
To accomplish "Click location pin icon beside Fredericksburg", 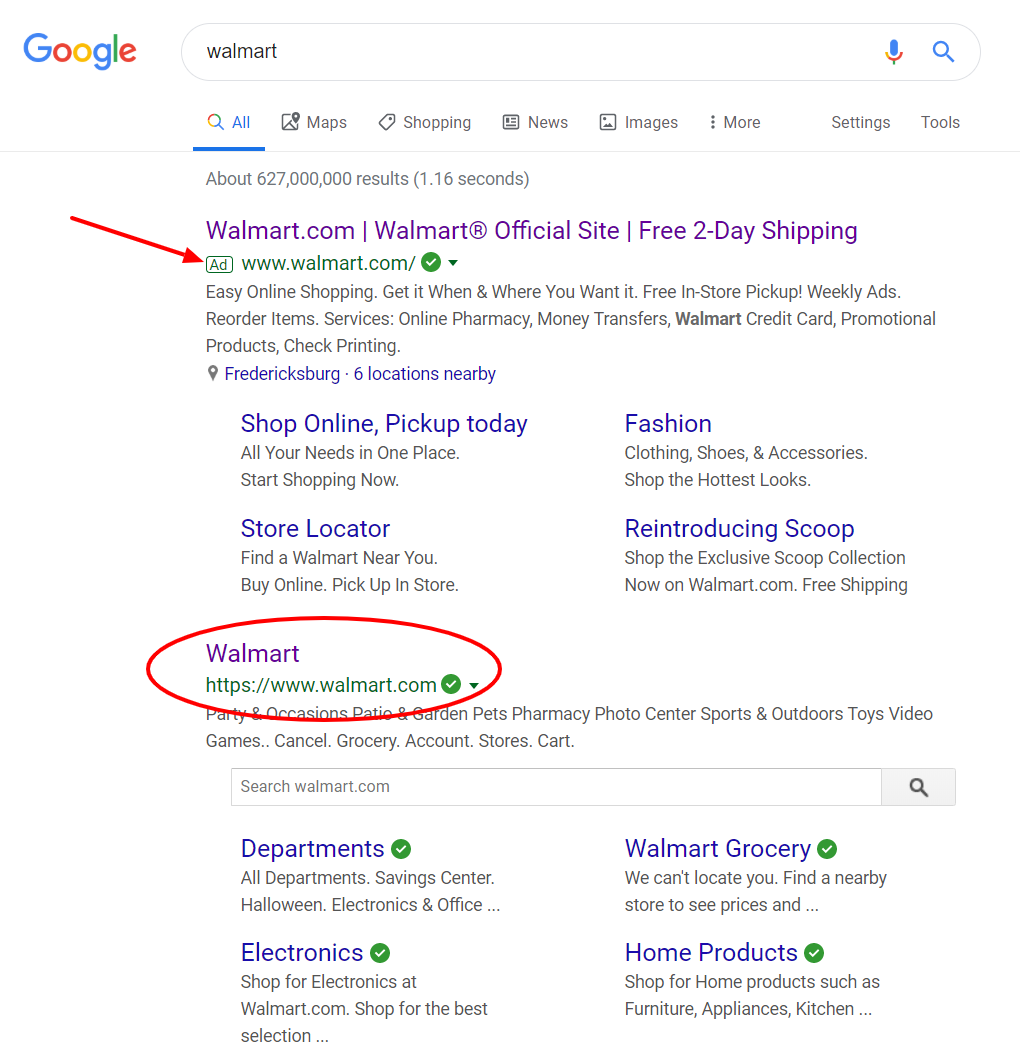I will point(213,373).
